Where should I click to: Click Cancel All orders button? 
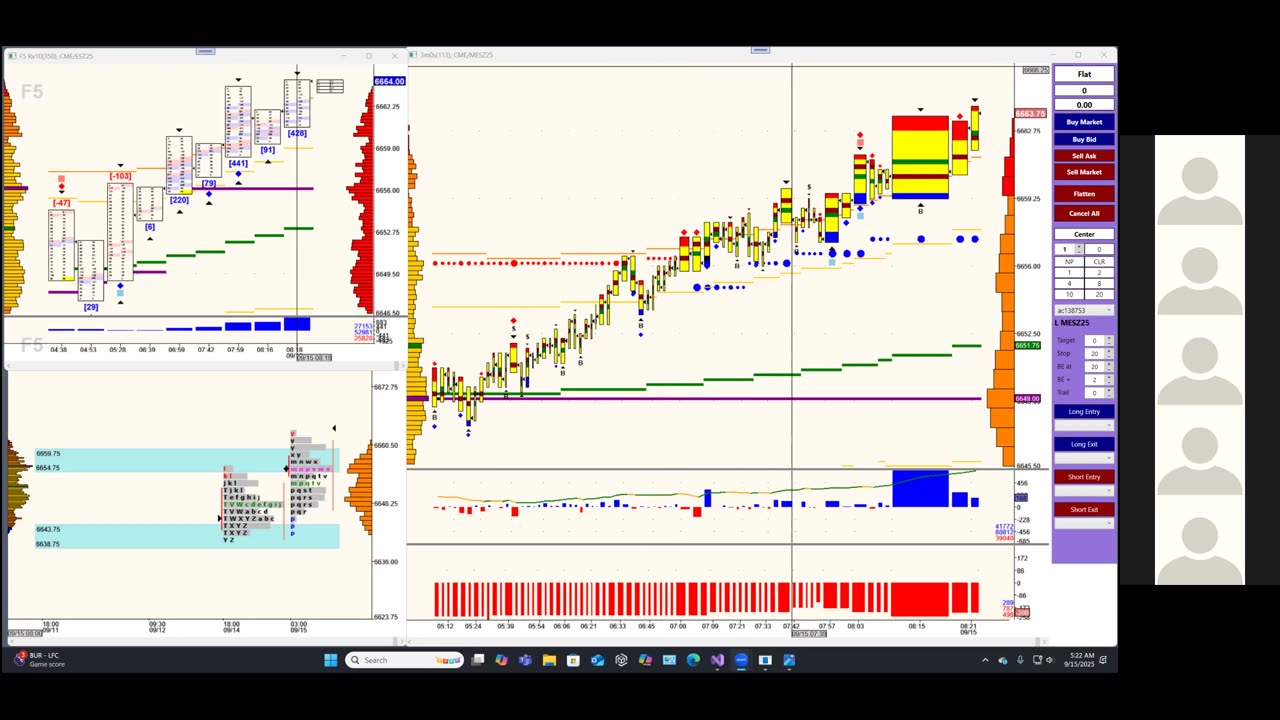coord(1084,213)
